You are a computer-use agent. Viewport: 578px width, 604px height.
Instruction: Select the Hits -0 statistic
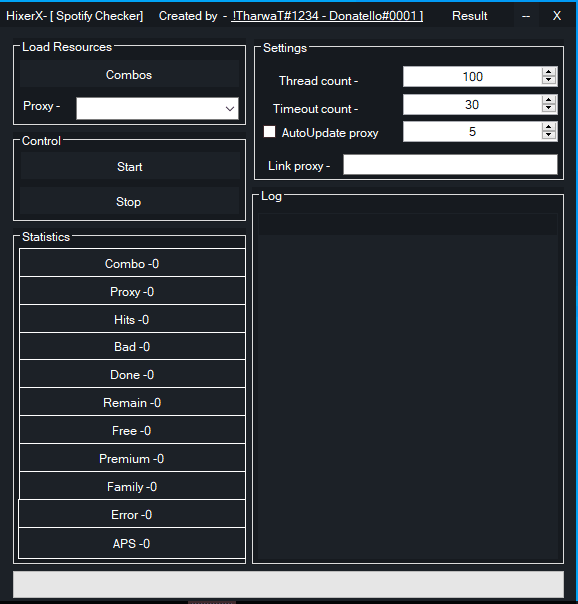[132, 319]
